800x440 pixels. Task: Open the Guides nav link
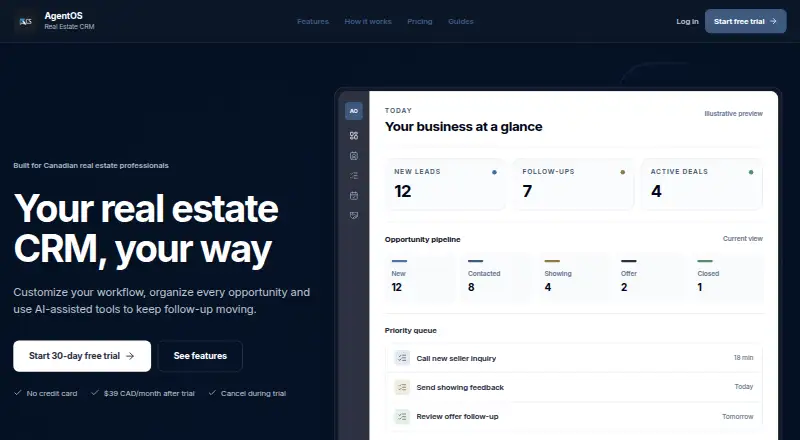click(x=461, y=21)
